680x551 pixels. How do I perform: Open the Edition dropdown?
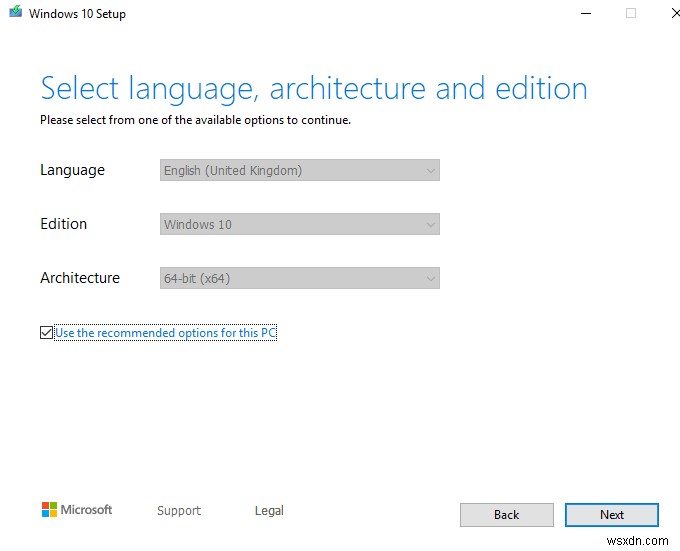point(300,224)
